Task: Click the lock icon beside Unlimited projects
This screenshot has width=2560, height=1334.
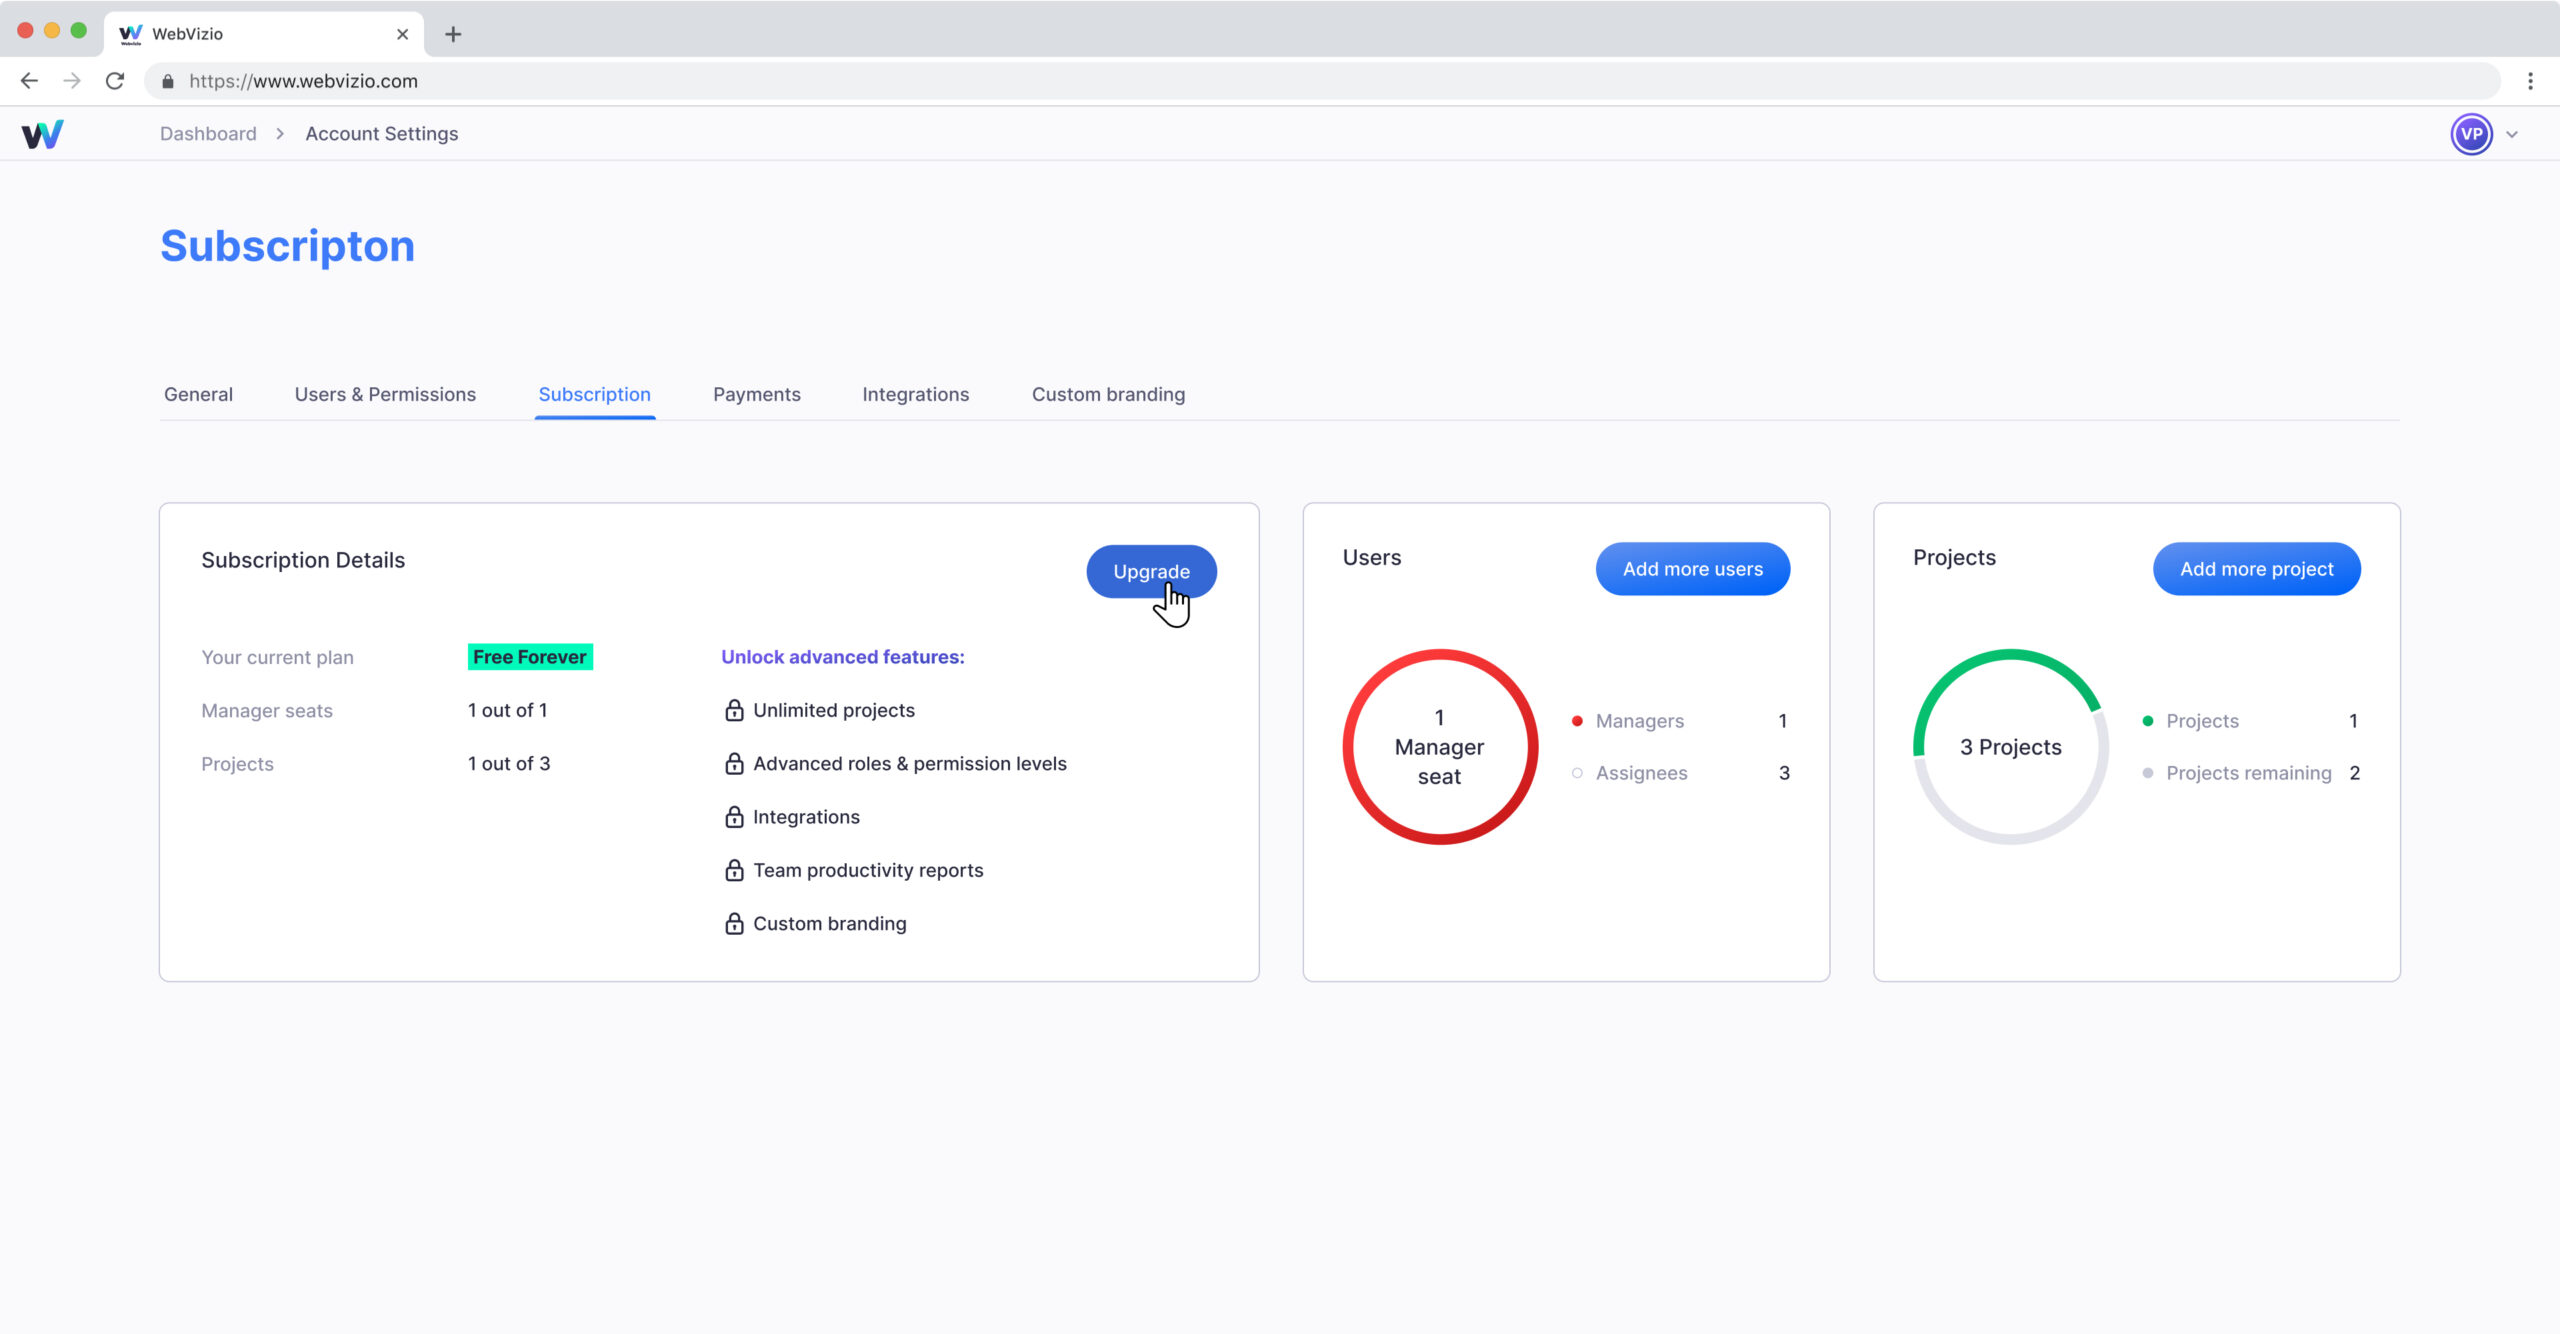Action: tap(734, 710)
